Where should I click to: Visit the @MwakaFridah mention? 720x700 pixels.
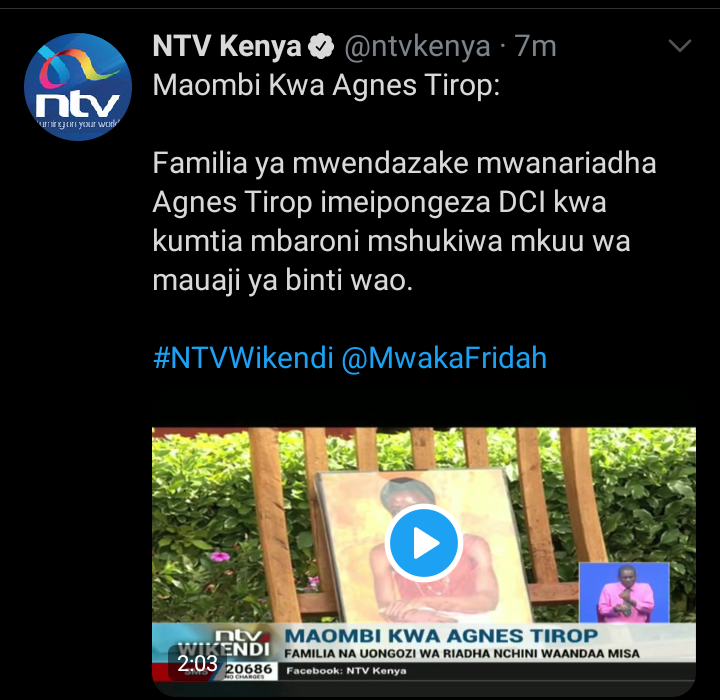pyautogui.click(x=444, y=358)
